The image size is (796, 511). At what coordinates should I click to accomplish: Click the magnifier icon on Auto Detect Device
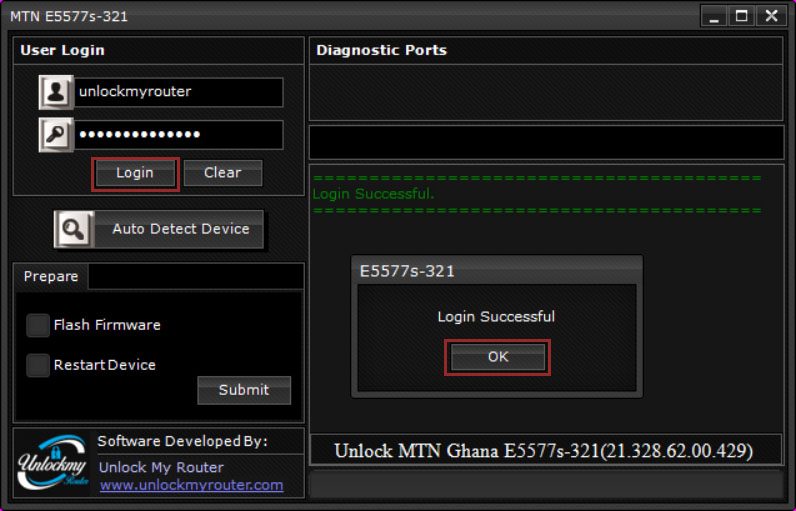(74, 229)
